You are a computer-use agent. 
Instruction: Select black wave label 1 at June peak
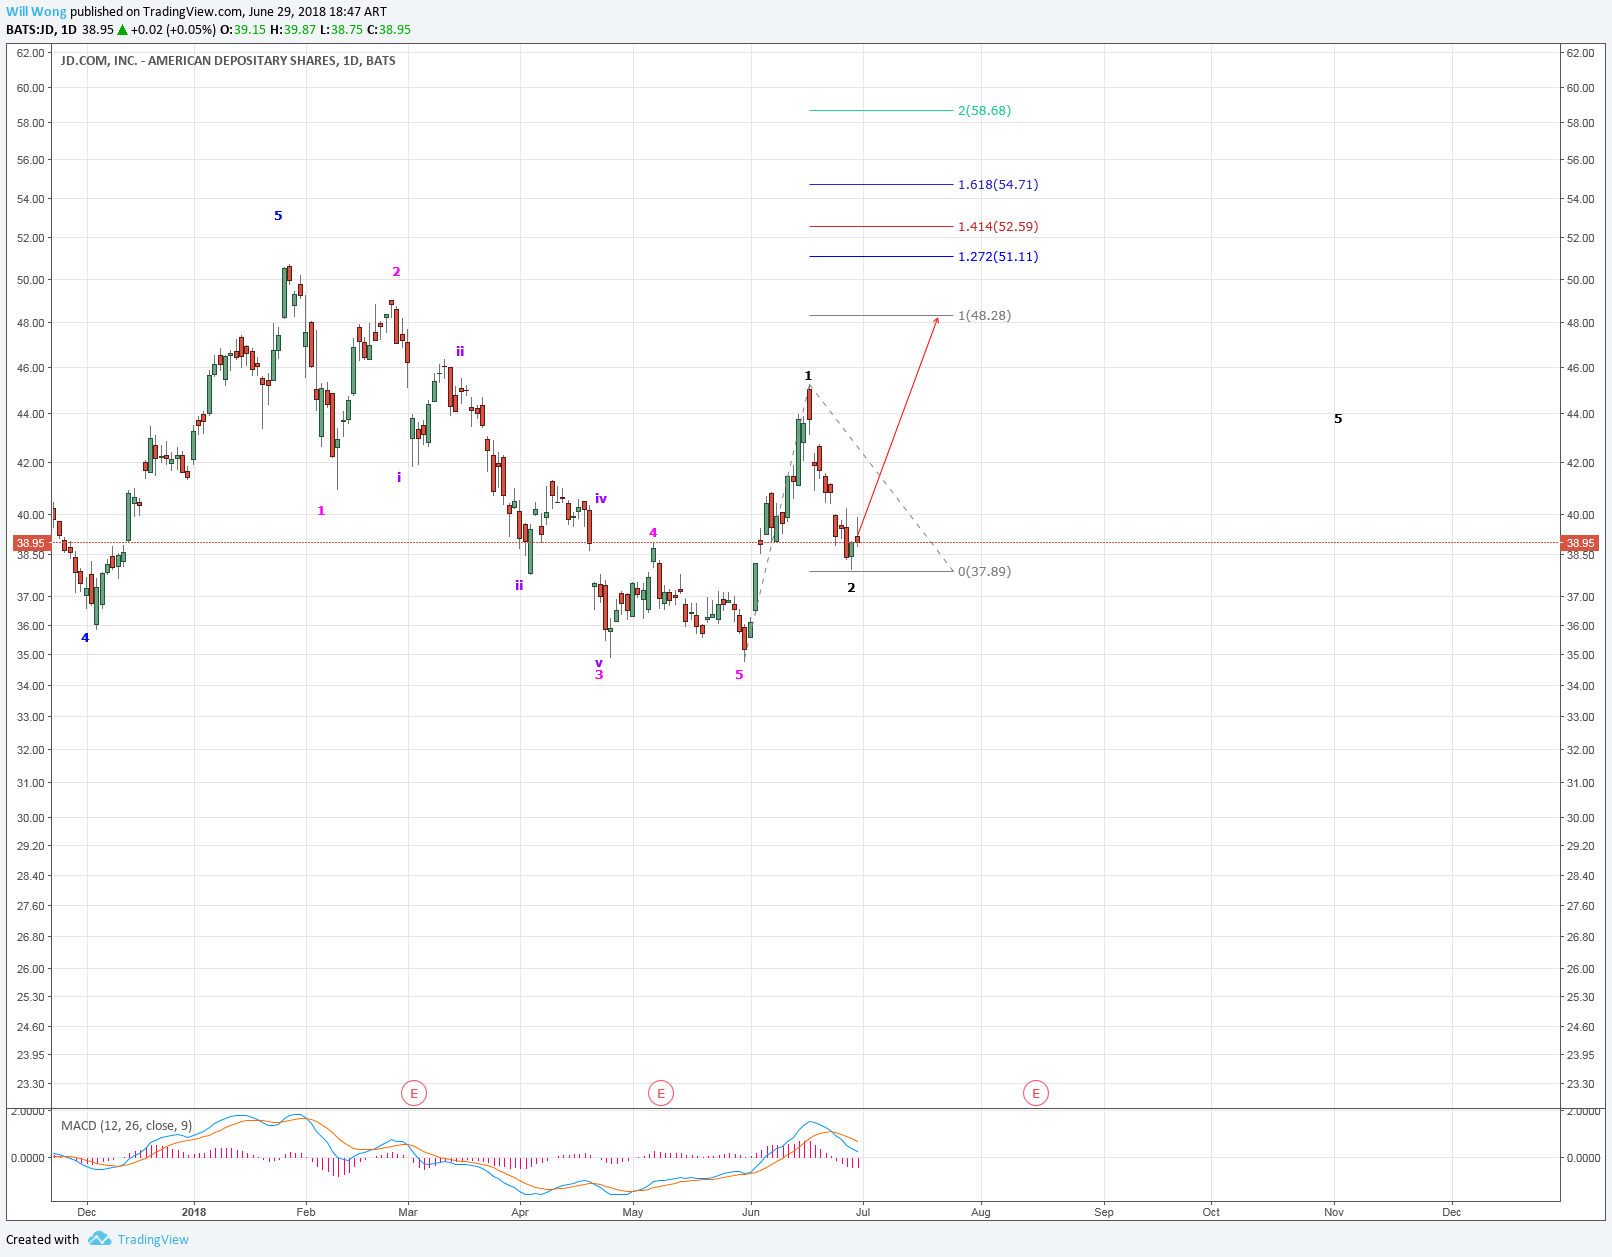tap(808, 376)
